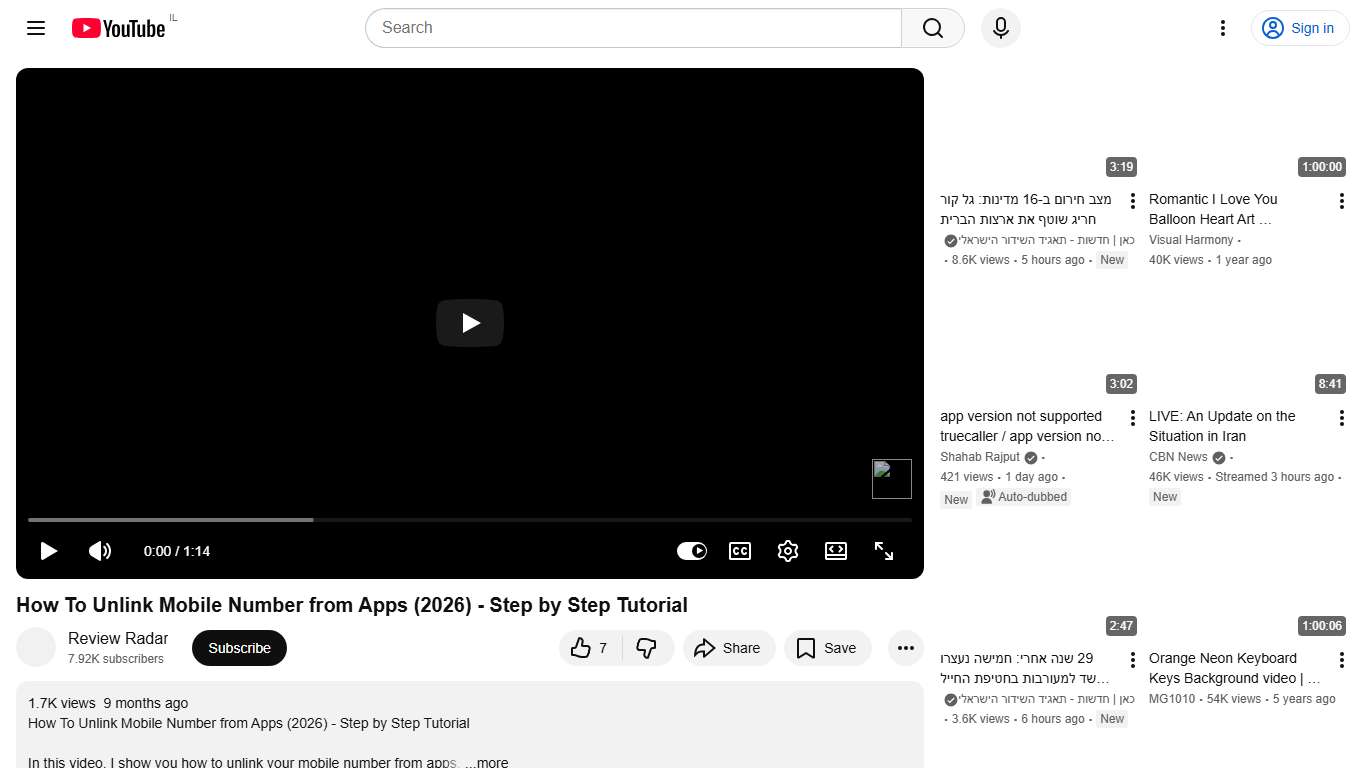Image resolution: width=1366 pixels, height=768 pixels.
Task: Mute the video with the volume icon
Action: pyautogui.click(x=100, y=551)
